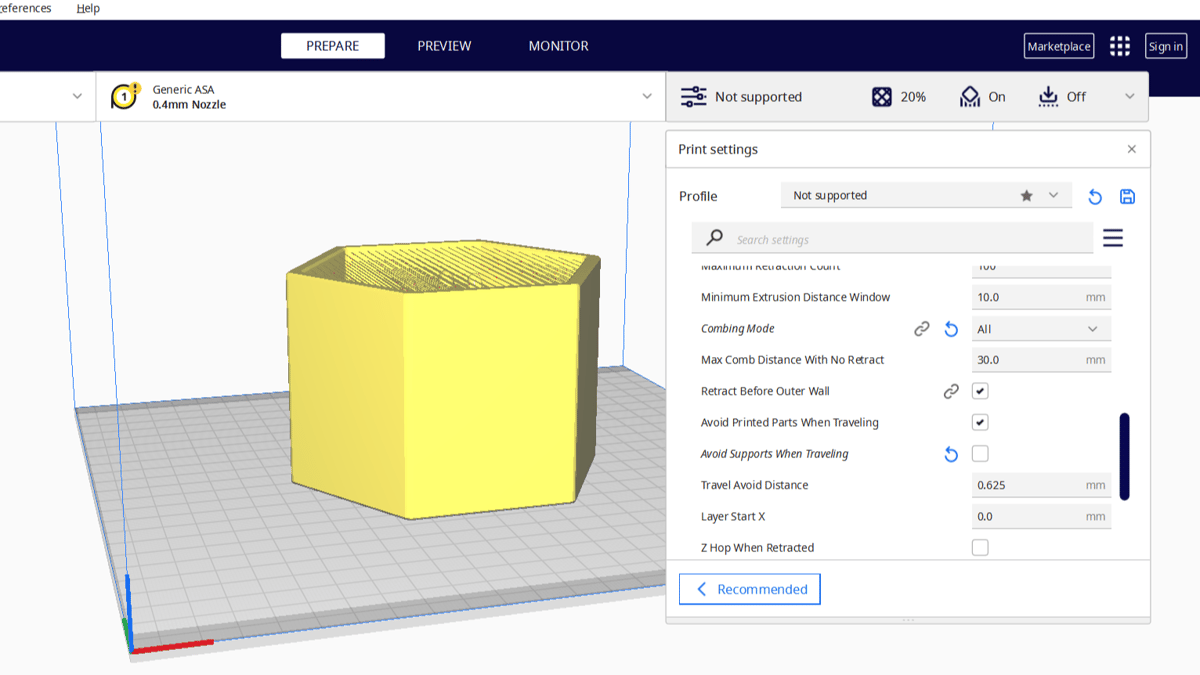
Task: Uncheck Retract Before Outer Wall
Action: tap(979, 390)
